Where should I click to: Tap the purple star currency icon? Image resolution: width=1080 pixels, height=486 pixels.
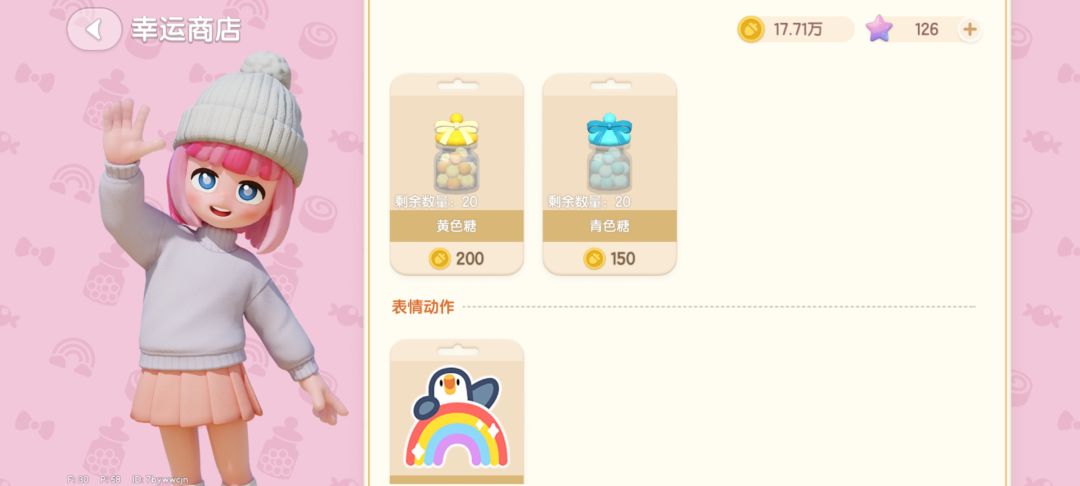pyautogui.click(x=879, y=29)
